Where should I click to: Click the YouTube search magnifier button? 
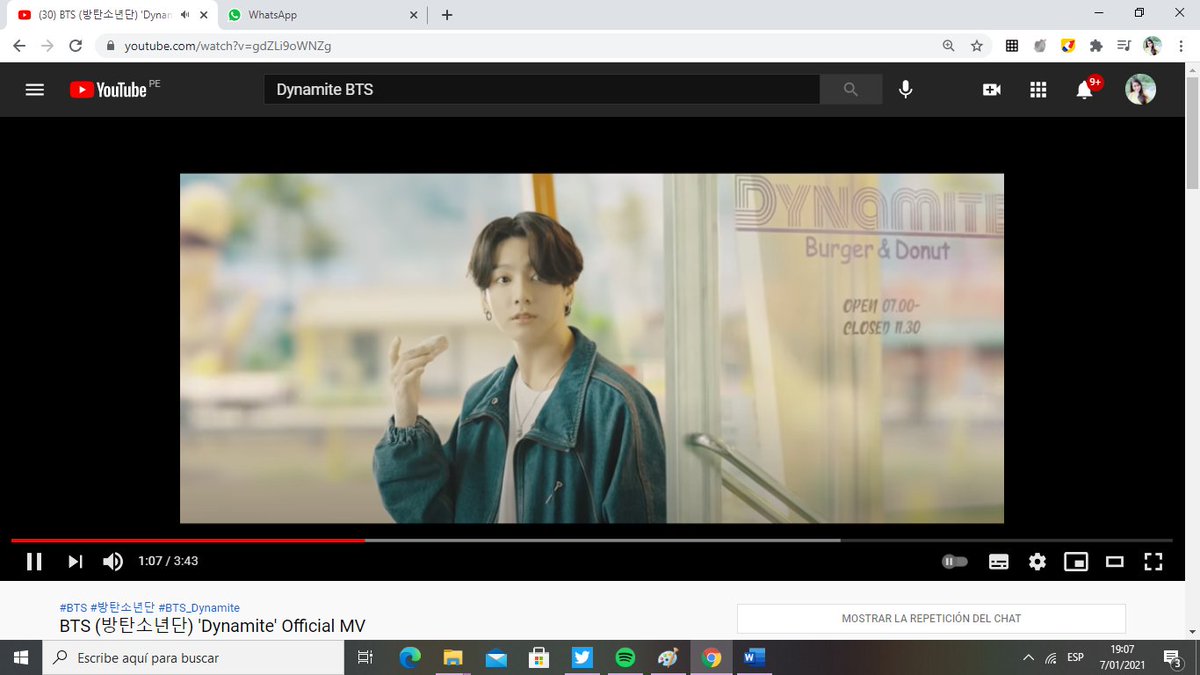[851, 89]
